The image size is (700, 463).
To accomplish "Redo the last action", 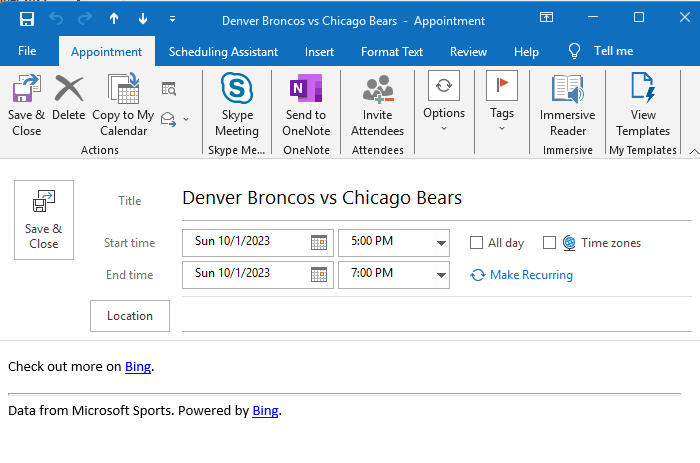I will [x=85, y=19].
